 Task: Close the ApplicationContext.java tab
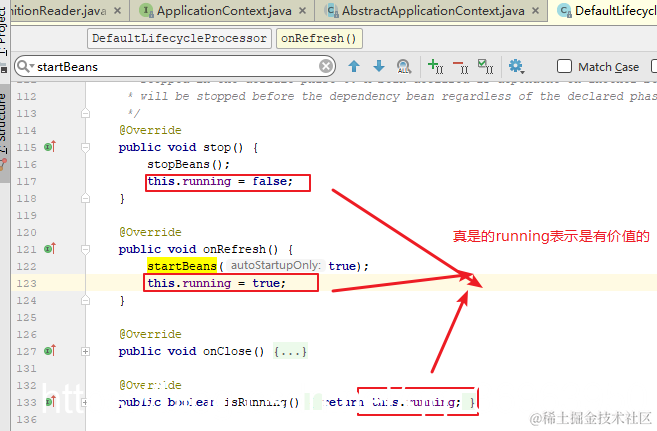click(303, 10)
